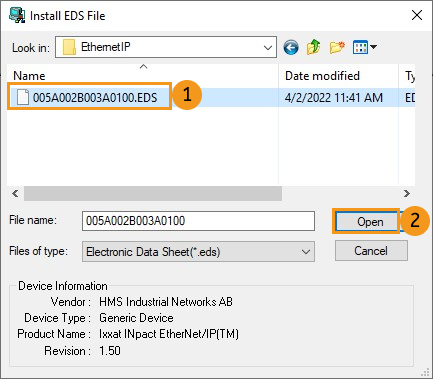
Task: Go up one folder level
Action: point(313,47)
